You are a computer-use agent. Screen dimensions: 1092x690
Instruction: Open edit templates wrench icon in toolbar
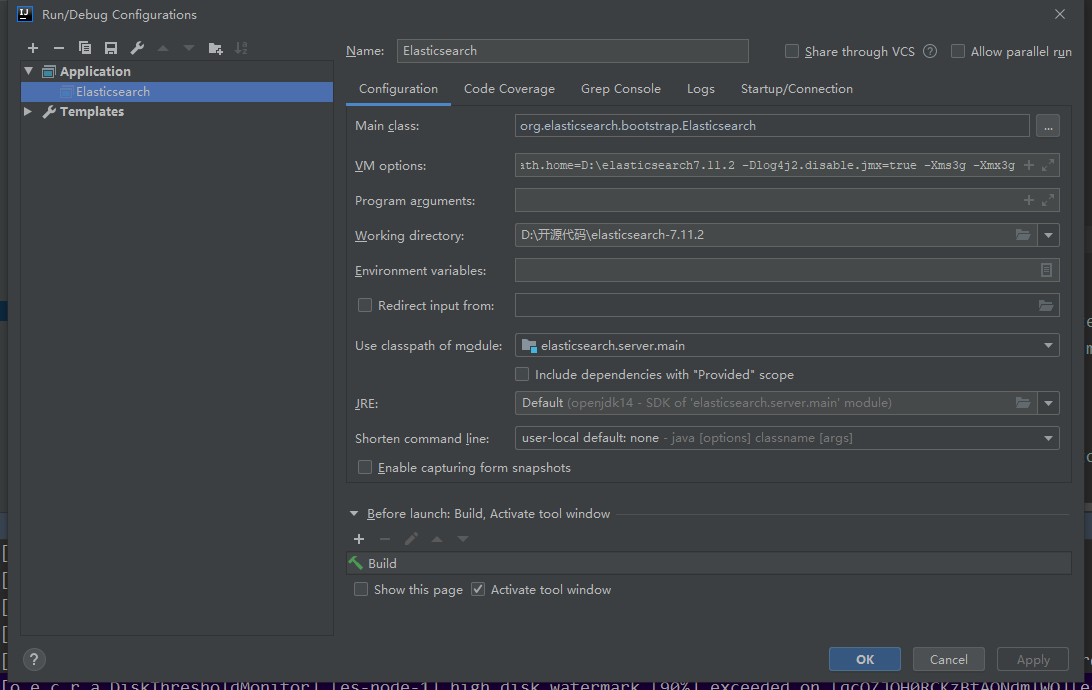pos(137,48)
